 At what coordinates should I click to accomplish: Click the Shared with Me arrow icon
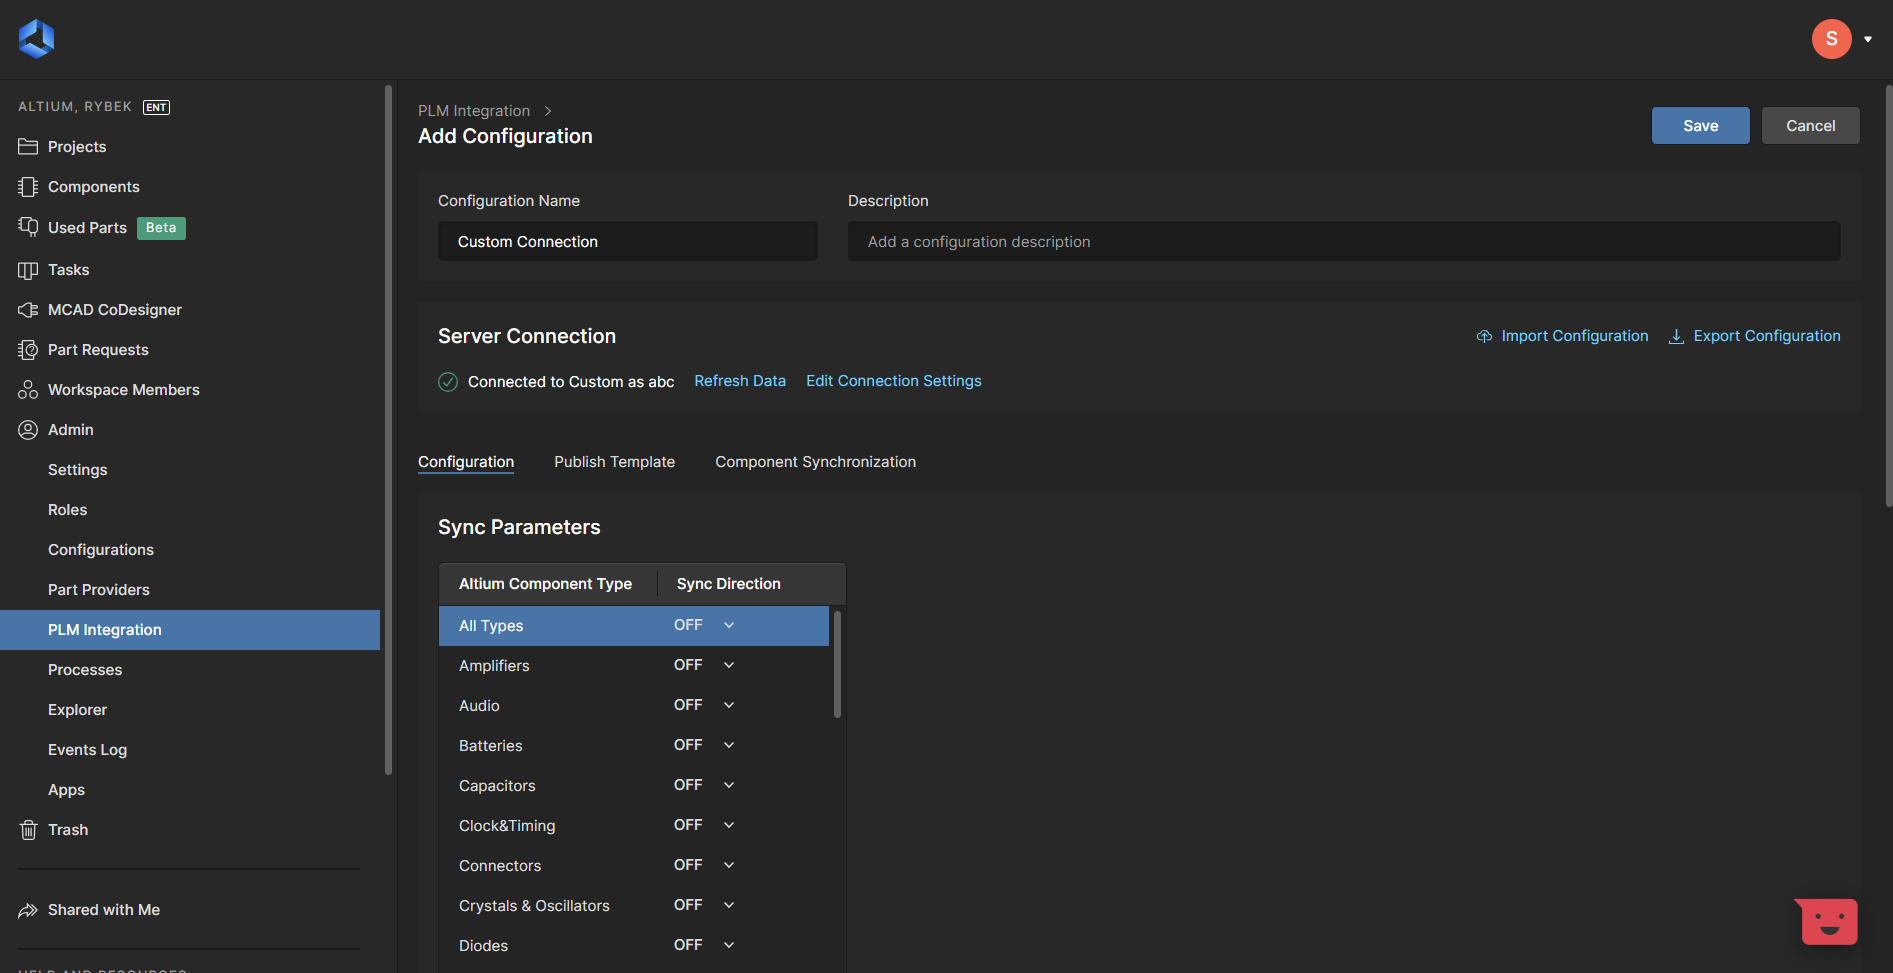28,910
